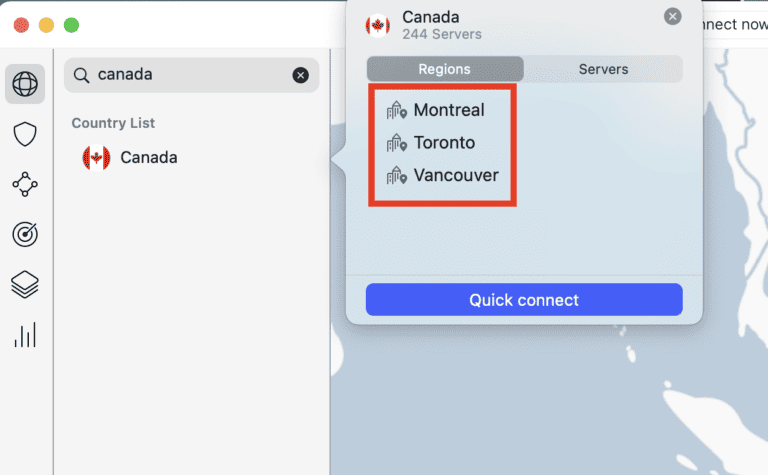
Task: Switch to the Regions tab
Action: click(445, 69)
